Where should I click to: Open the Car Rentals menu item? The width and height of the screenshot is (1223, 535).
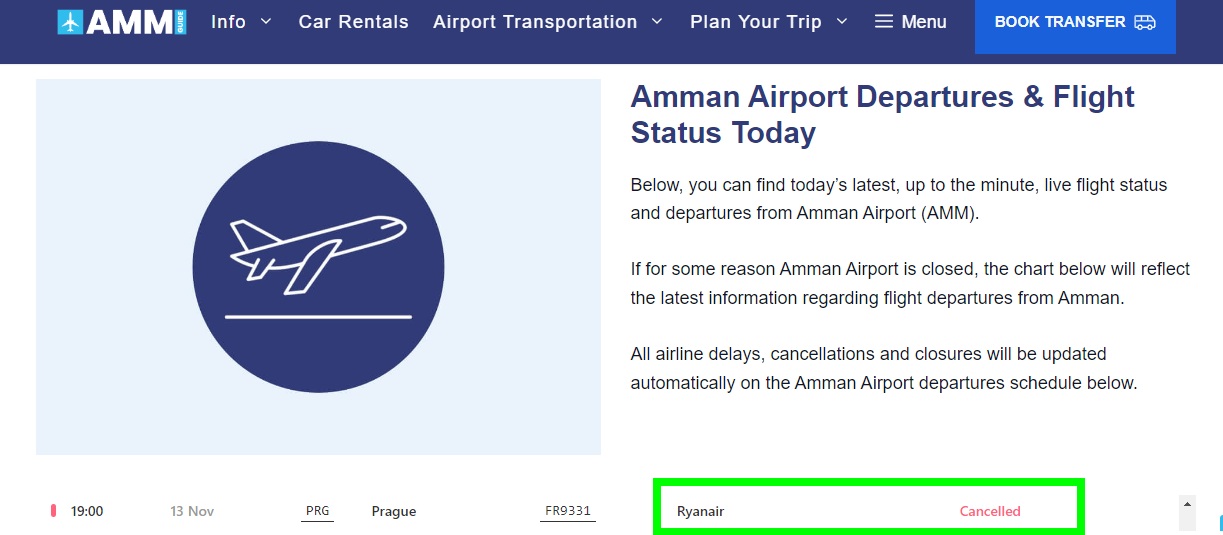pyautogui.click(x=353, y=21)
